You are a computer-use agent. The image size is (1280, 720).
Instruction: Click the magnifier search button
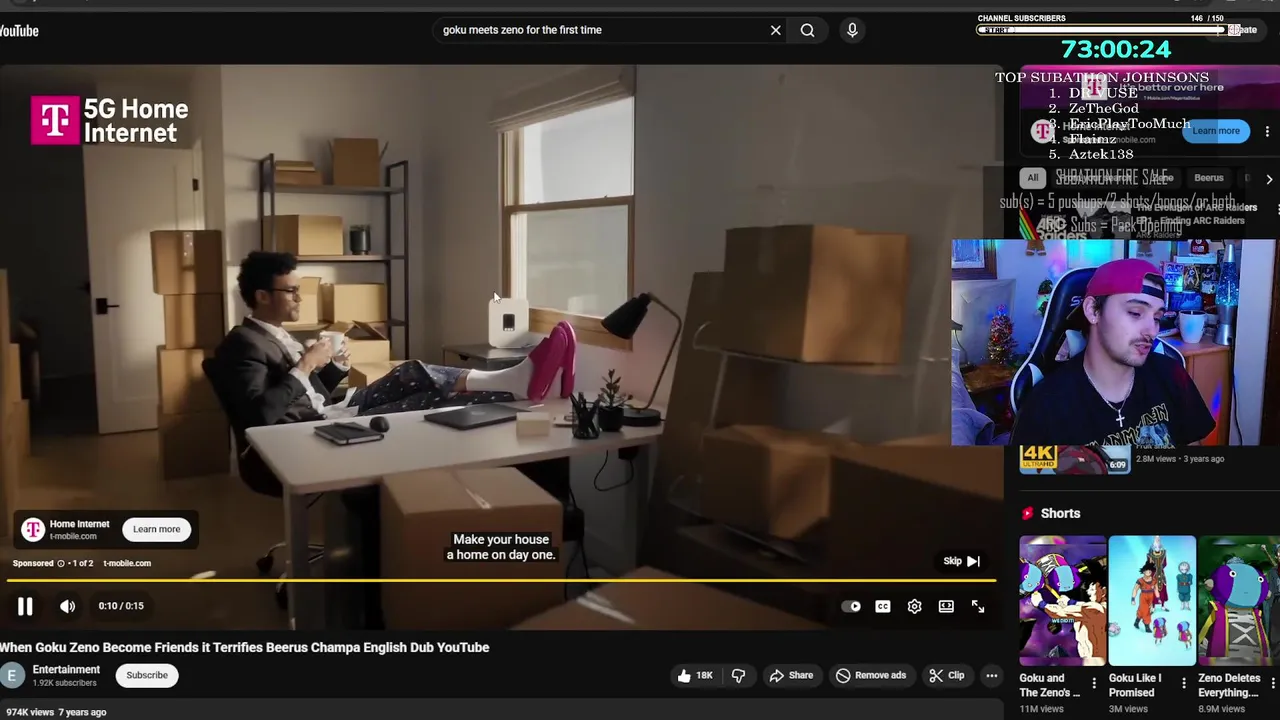807,30
